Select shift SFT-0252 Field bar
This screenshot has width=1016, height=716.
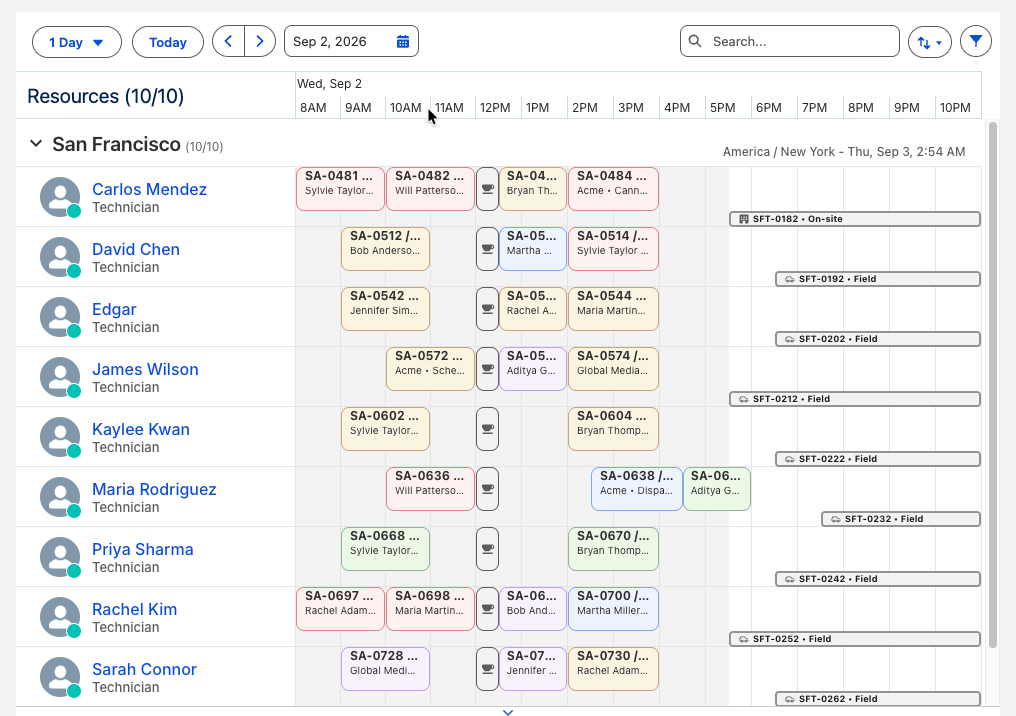pos(855,639)
